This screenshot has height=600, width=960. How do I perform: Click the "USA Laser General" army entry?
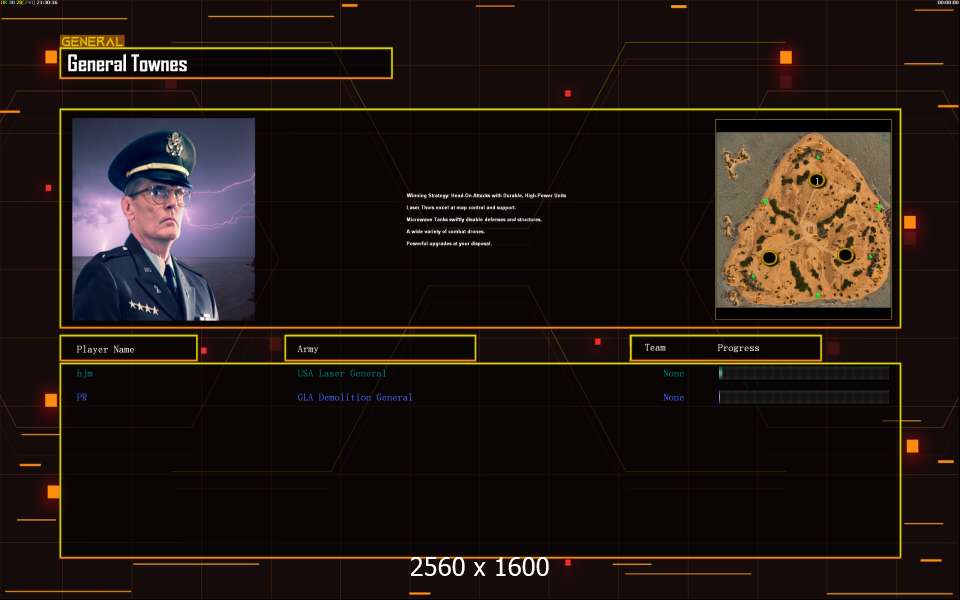[342, 373]
